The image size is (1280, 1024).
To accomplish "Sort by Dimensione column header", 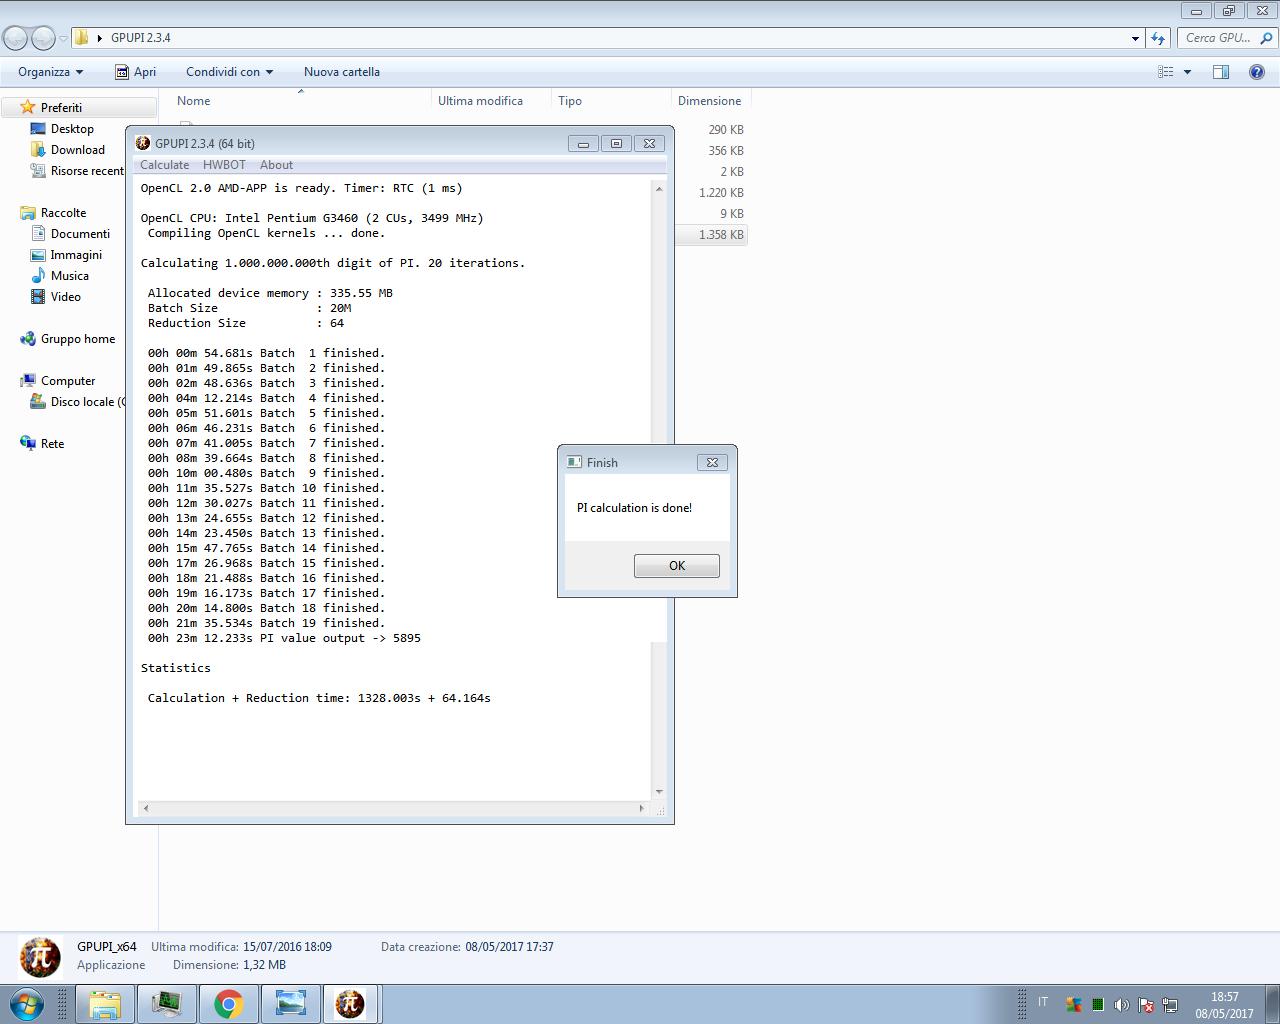I will [710, 101].
